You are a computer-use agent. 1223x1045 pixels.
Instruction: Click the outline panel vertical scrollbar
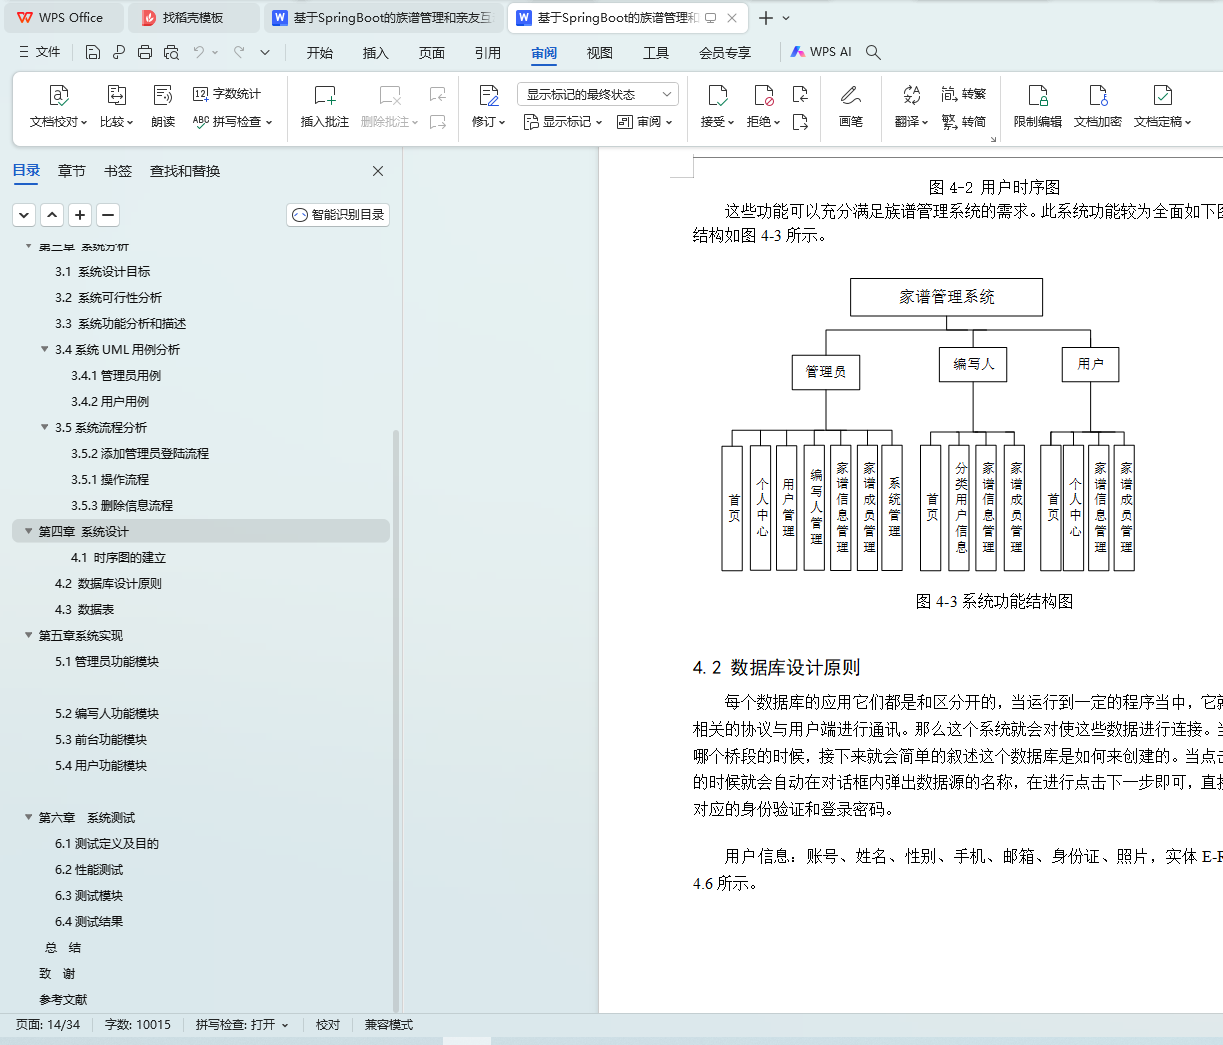click(396, 720)
